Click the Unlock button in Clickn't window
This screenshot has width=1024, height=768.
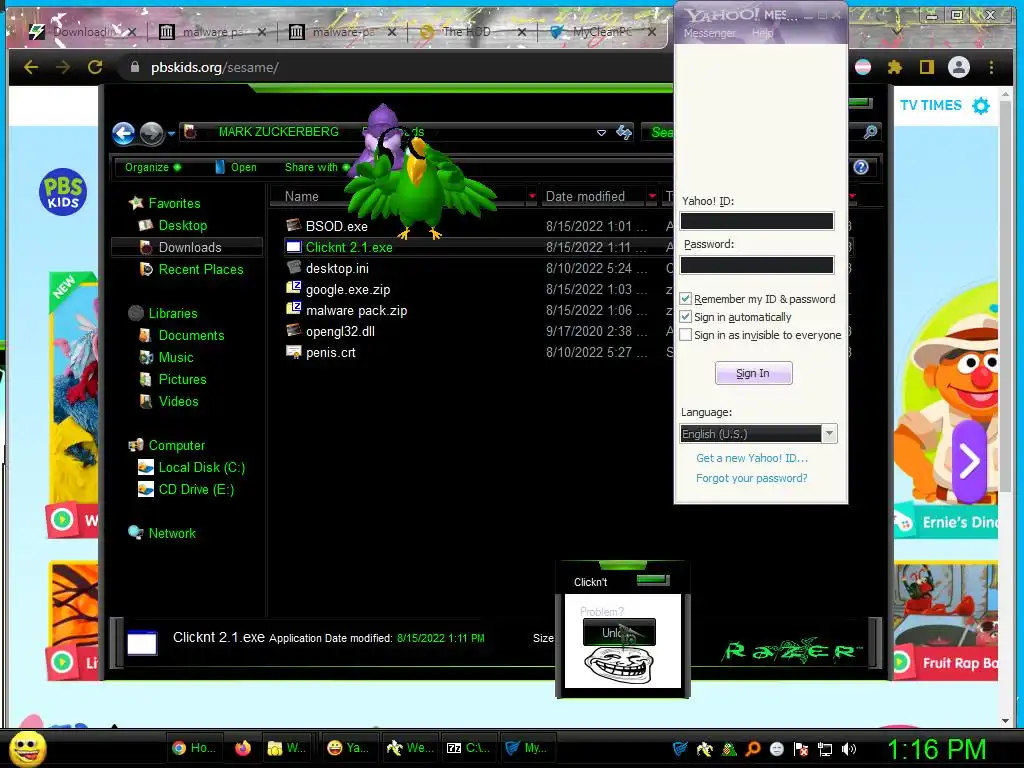click(x=619, y=632)
